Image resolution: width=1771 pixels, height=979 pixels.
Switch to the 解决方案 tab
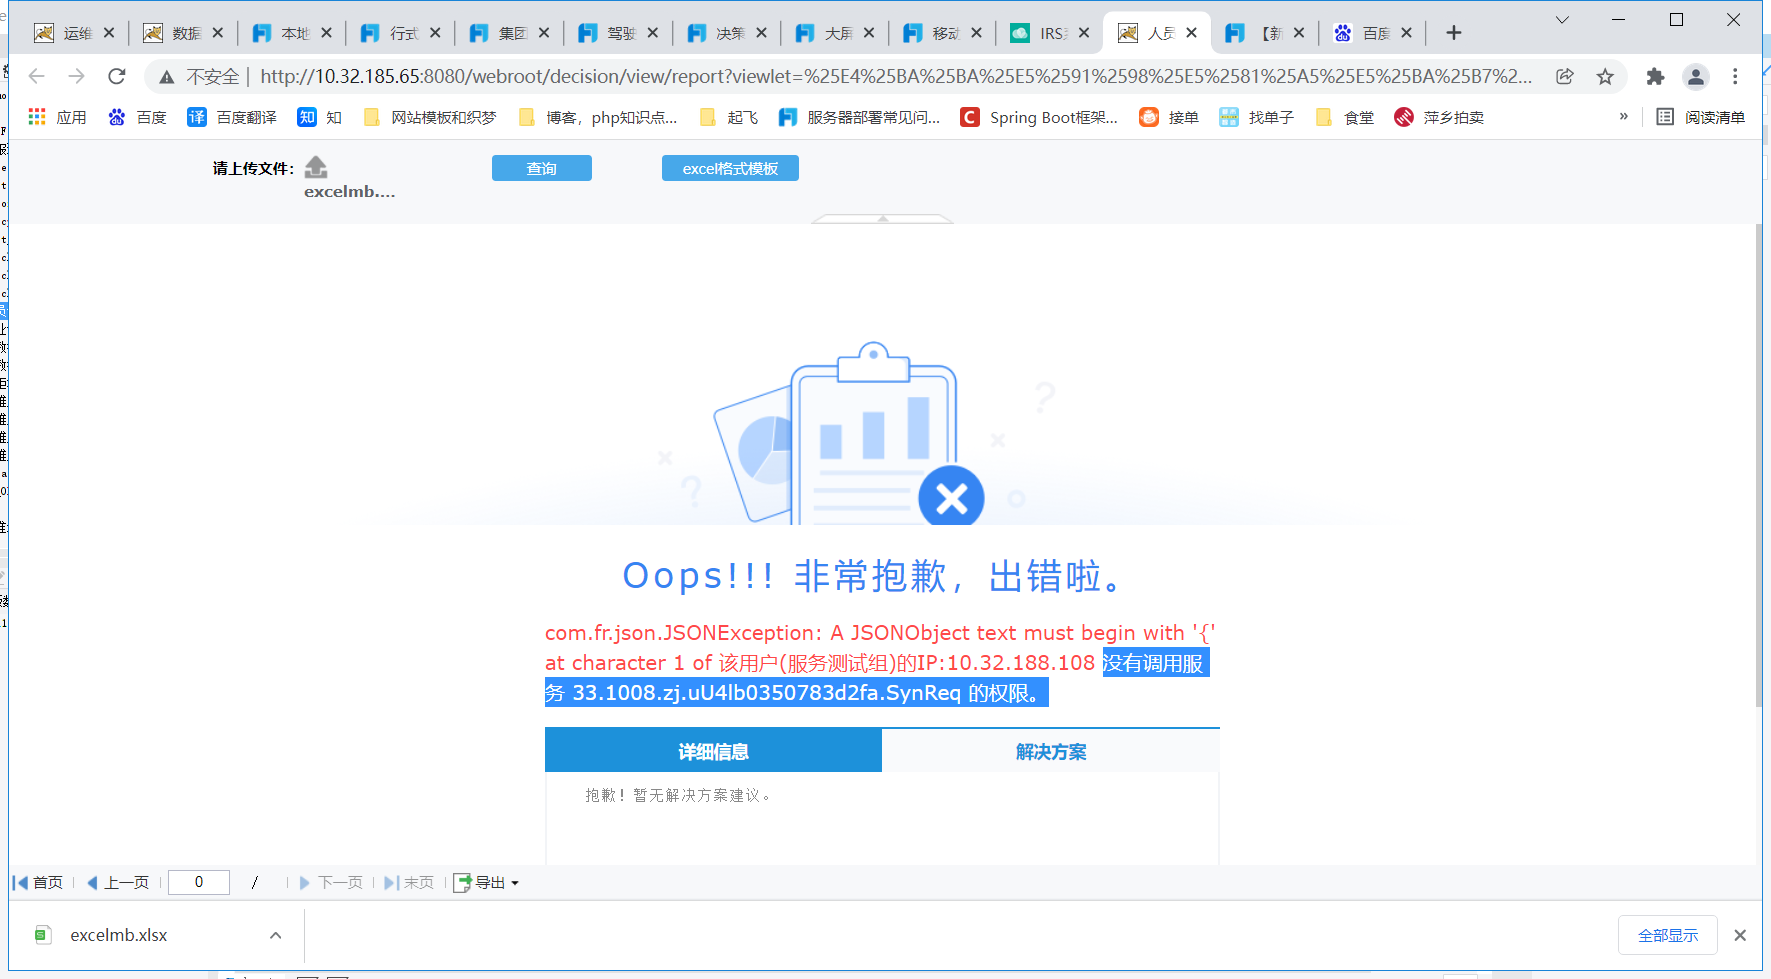(x=1051, y=751)
